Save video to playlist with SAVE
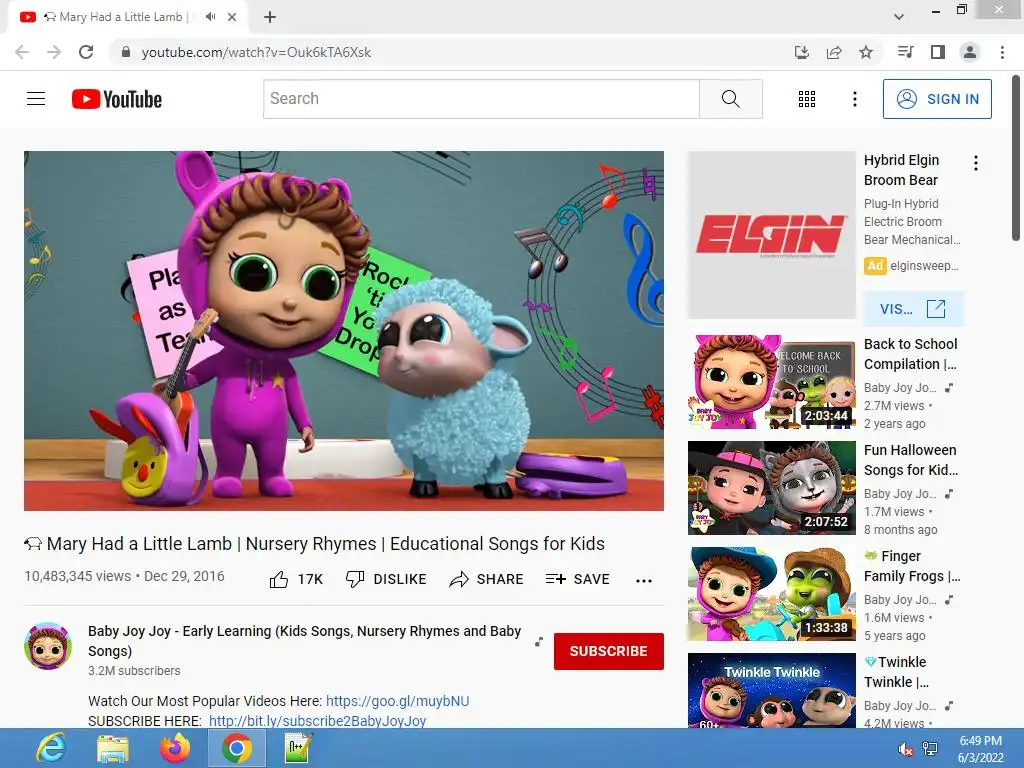1024x768 pixels. click(577, 579)
